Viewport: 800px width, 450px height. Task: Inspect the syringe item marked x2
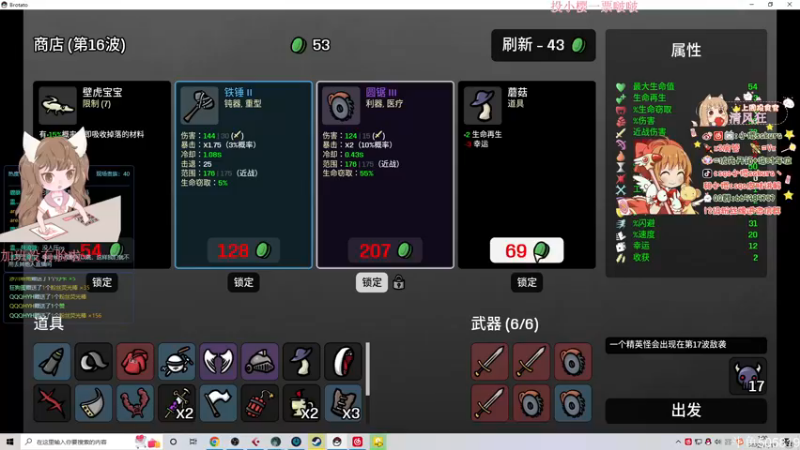pos(177,403)
